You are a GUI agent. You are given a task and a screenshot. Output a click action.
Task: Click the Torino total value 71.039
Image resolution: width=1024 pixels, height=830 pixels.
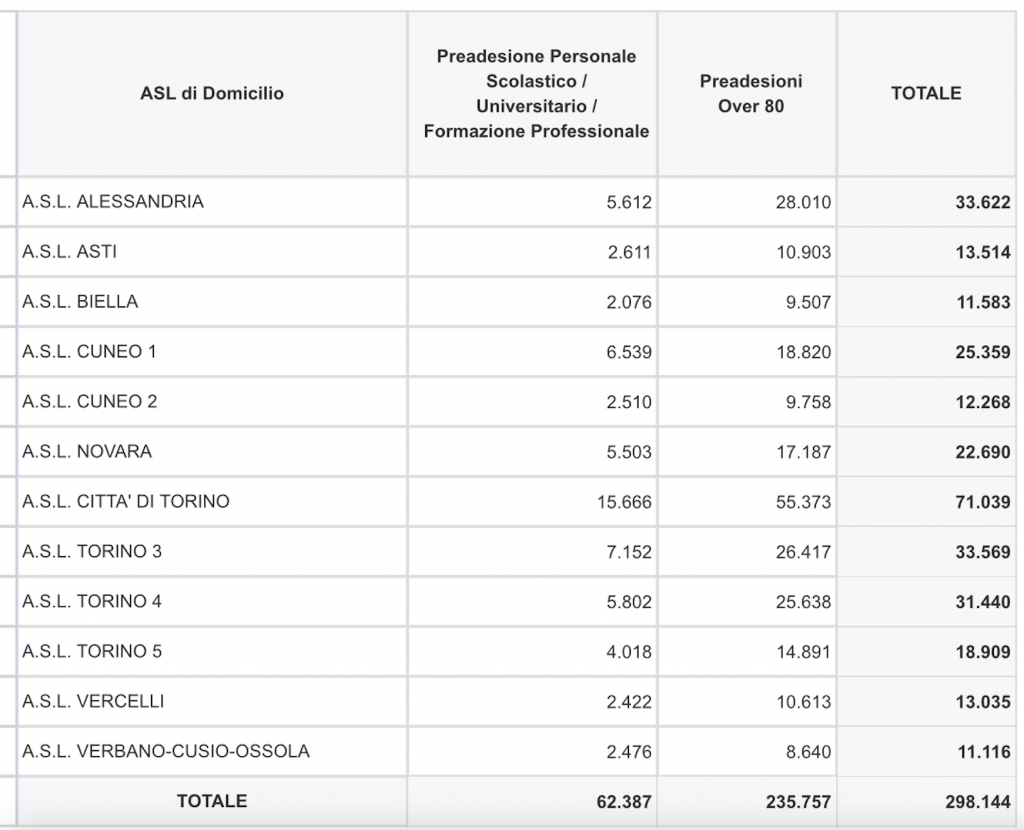[x=983, y=502]
